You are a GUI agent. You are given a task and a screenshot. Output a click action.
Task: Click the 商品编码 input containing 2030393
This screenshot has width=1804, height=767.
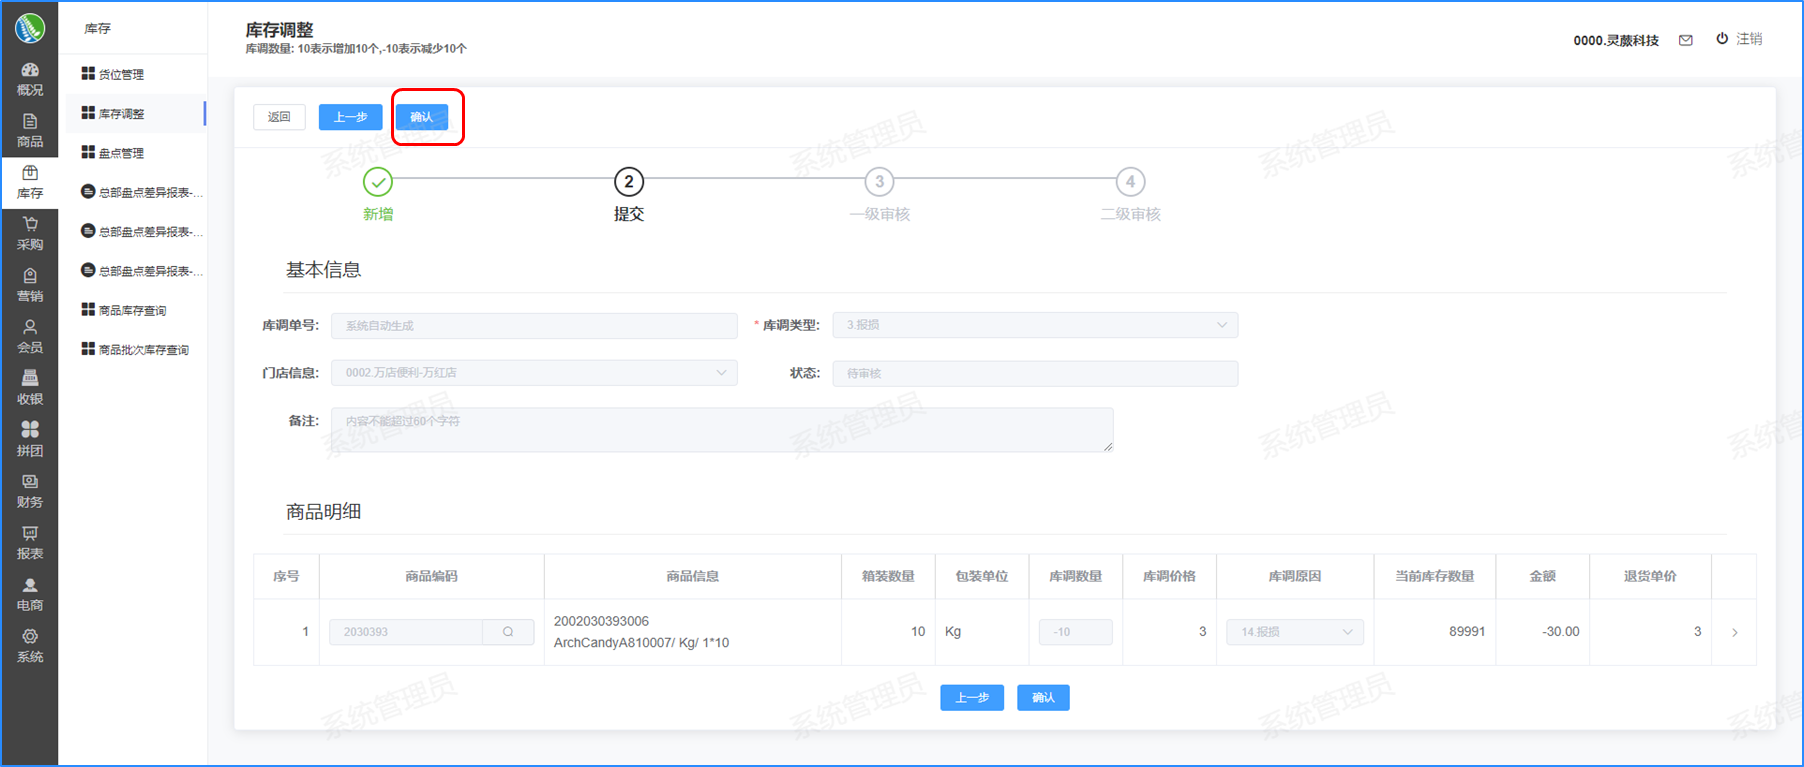pyautogui.click(x=407, y=632)
